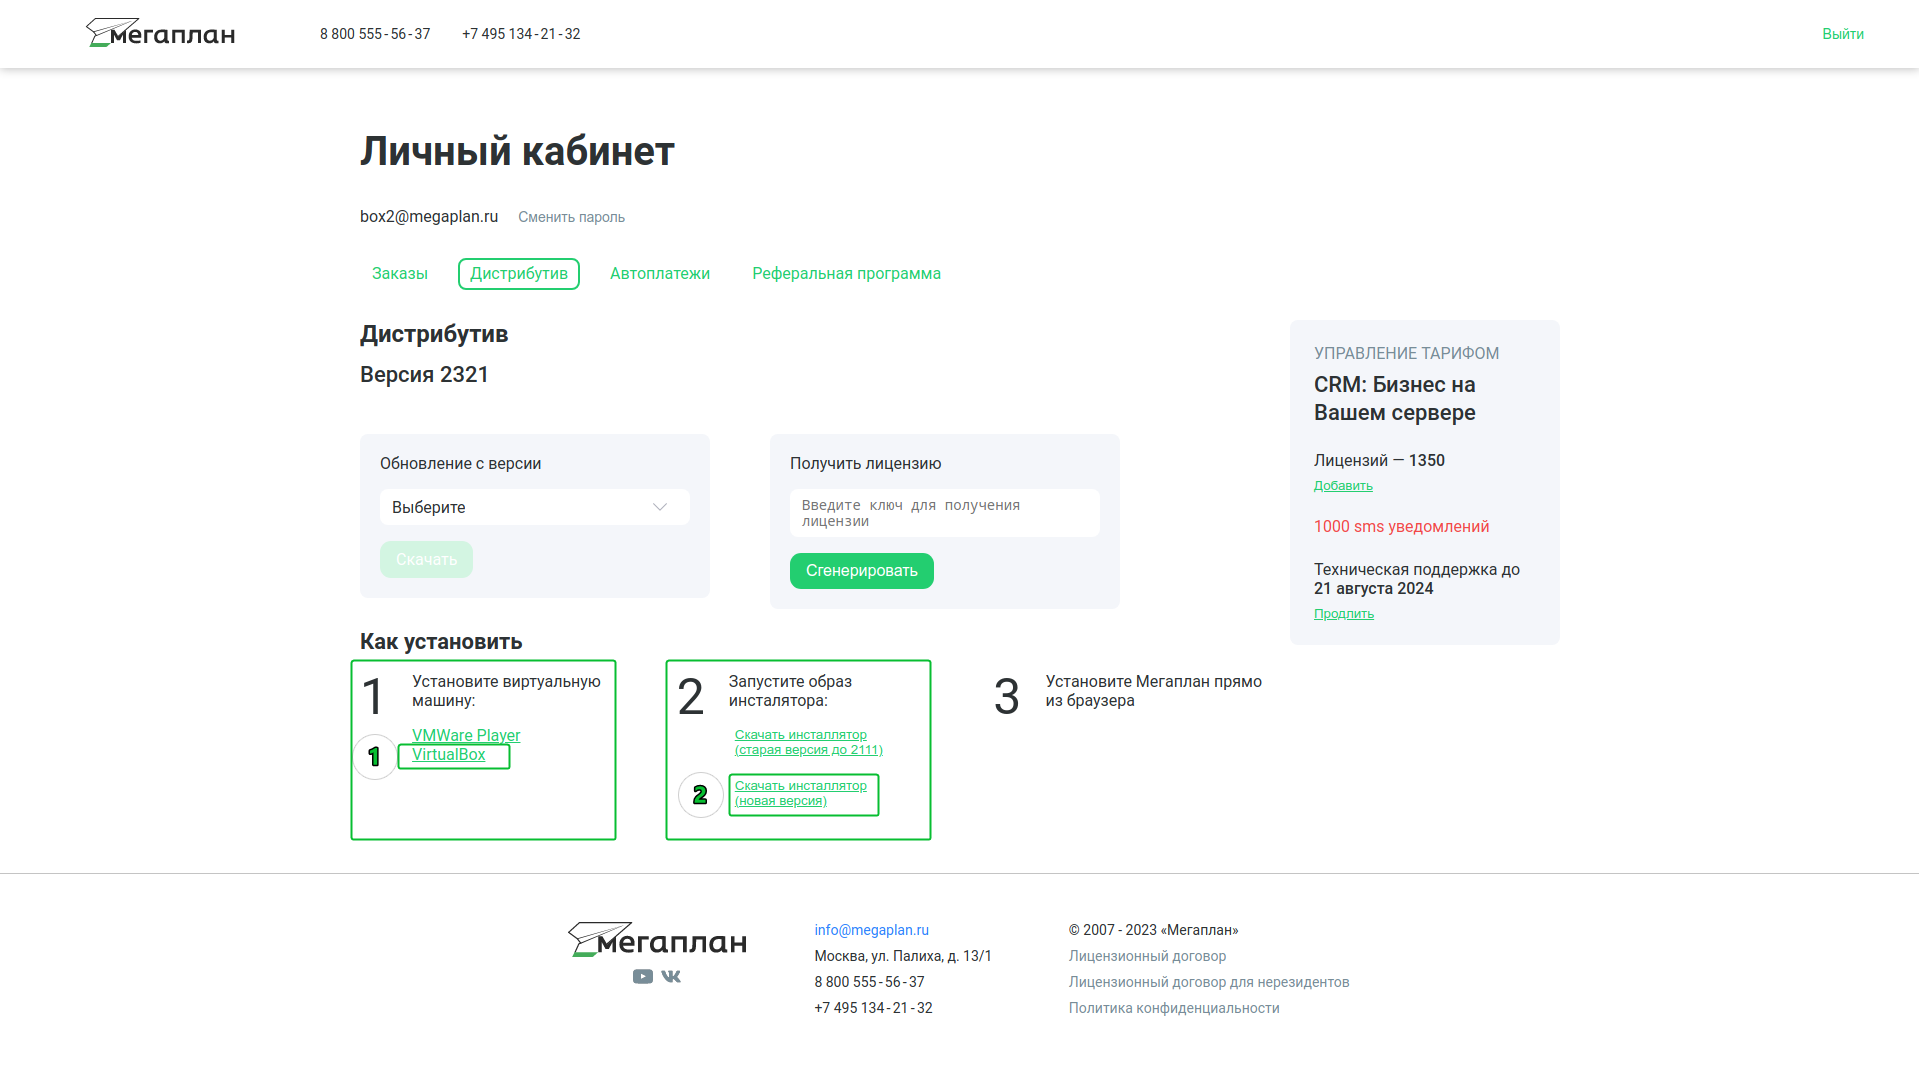The width and height of the screenshot is (1919, 1079).
Task: Click Продлить support link
Action: pyautogui.click(x=1344, y=614)
